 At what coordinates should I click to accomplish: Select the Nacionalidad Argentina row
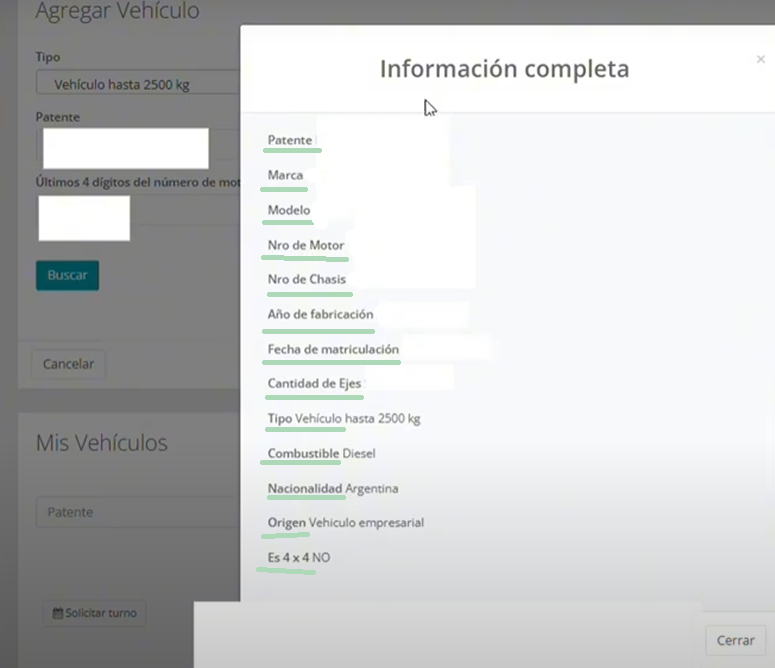(332, 488)
